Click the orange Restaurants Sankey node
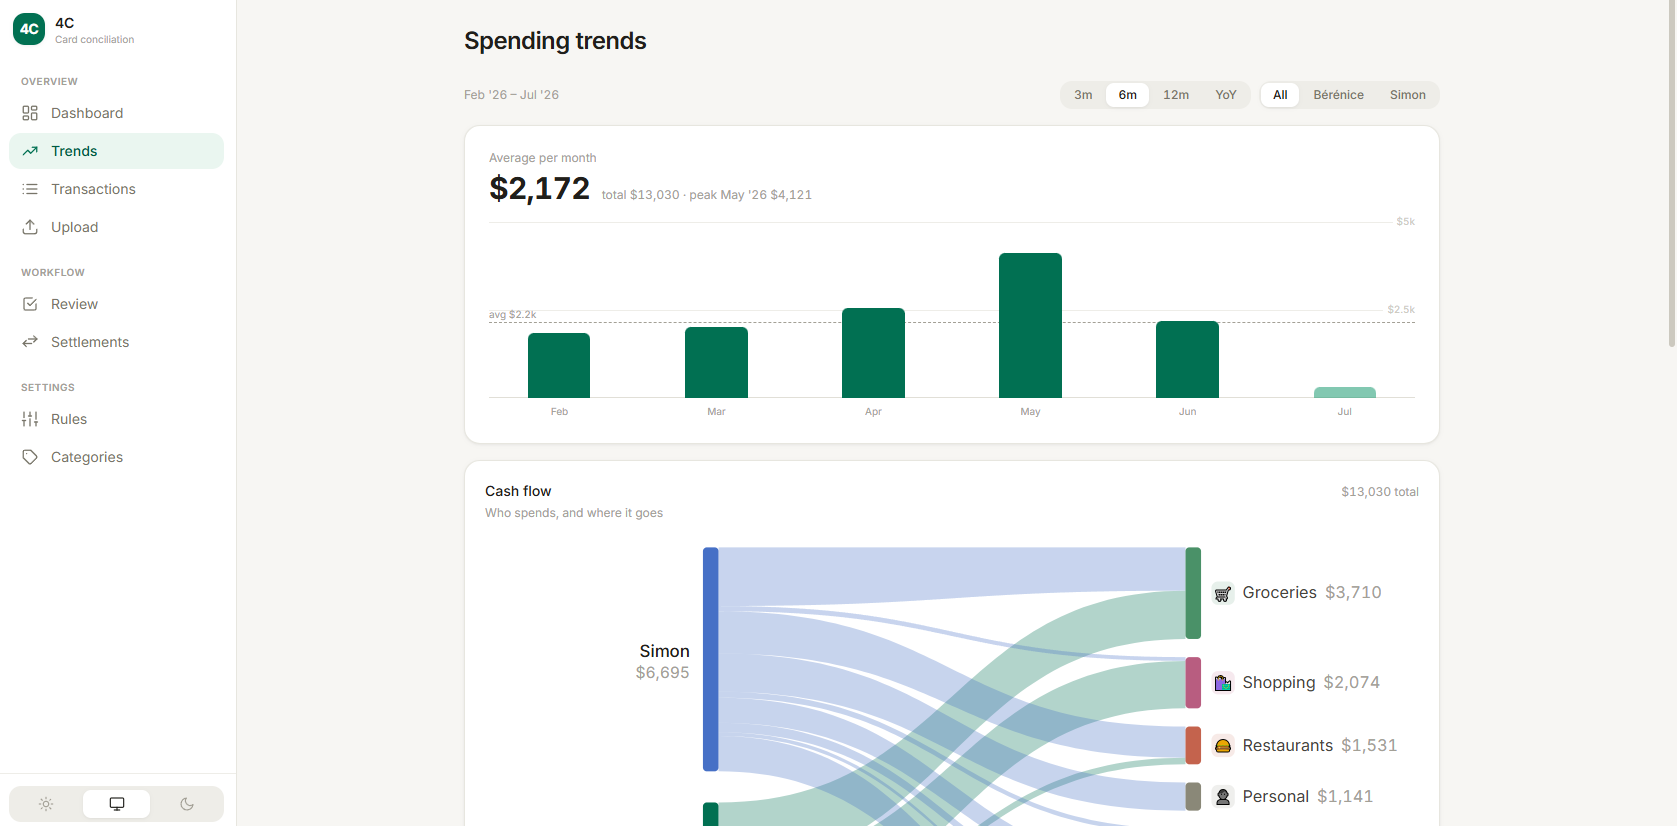 [1193, 746]
